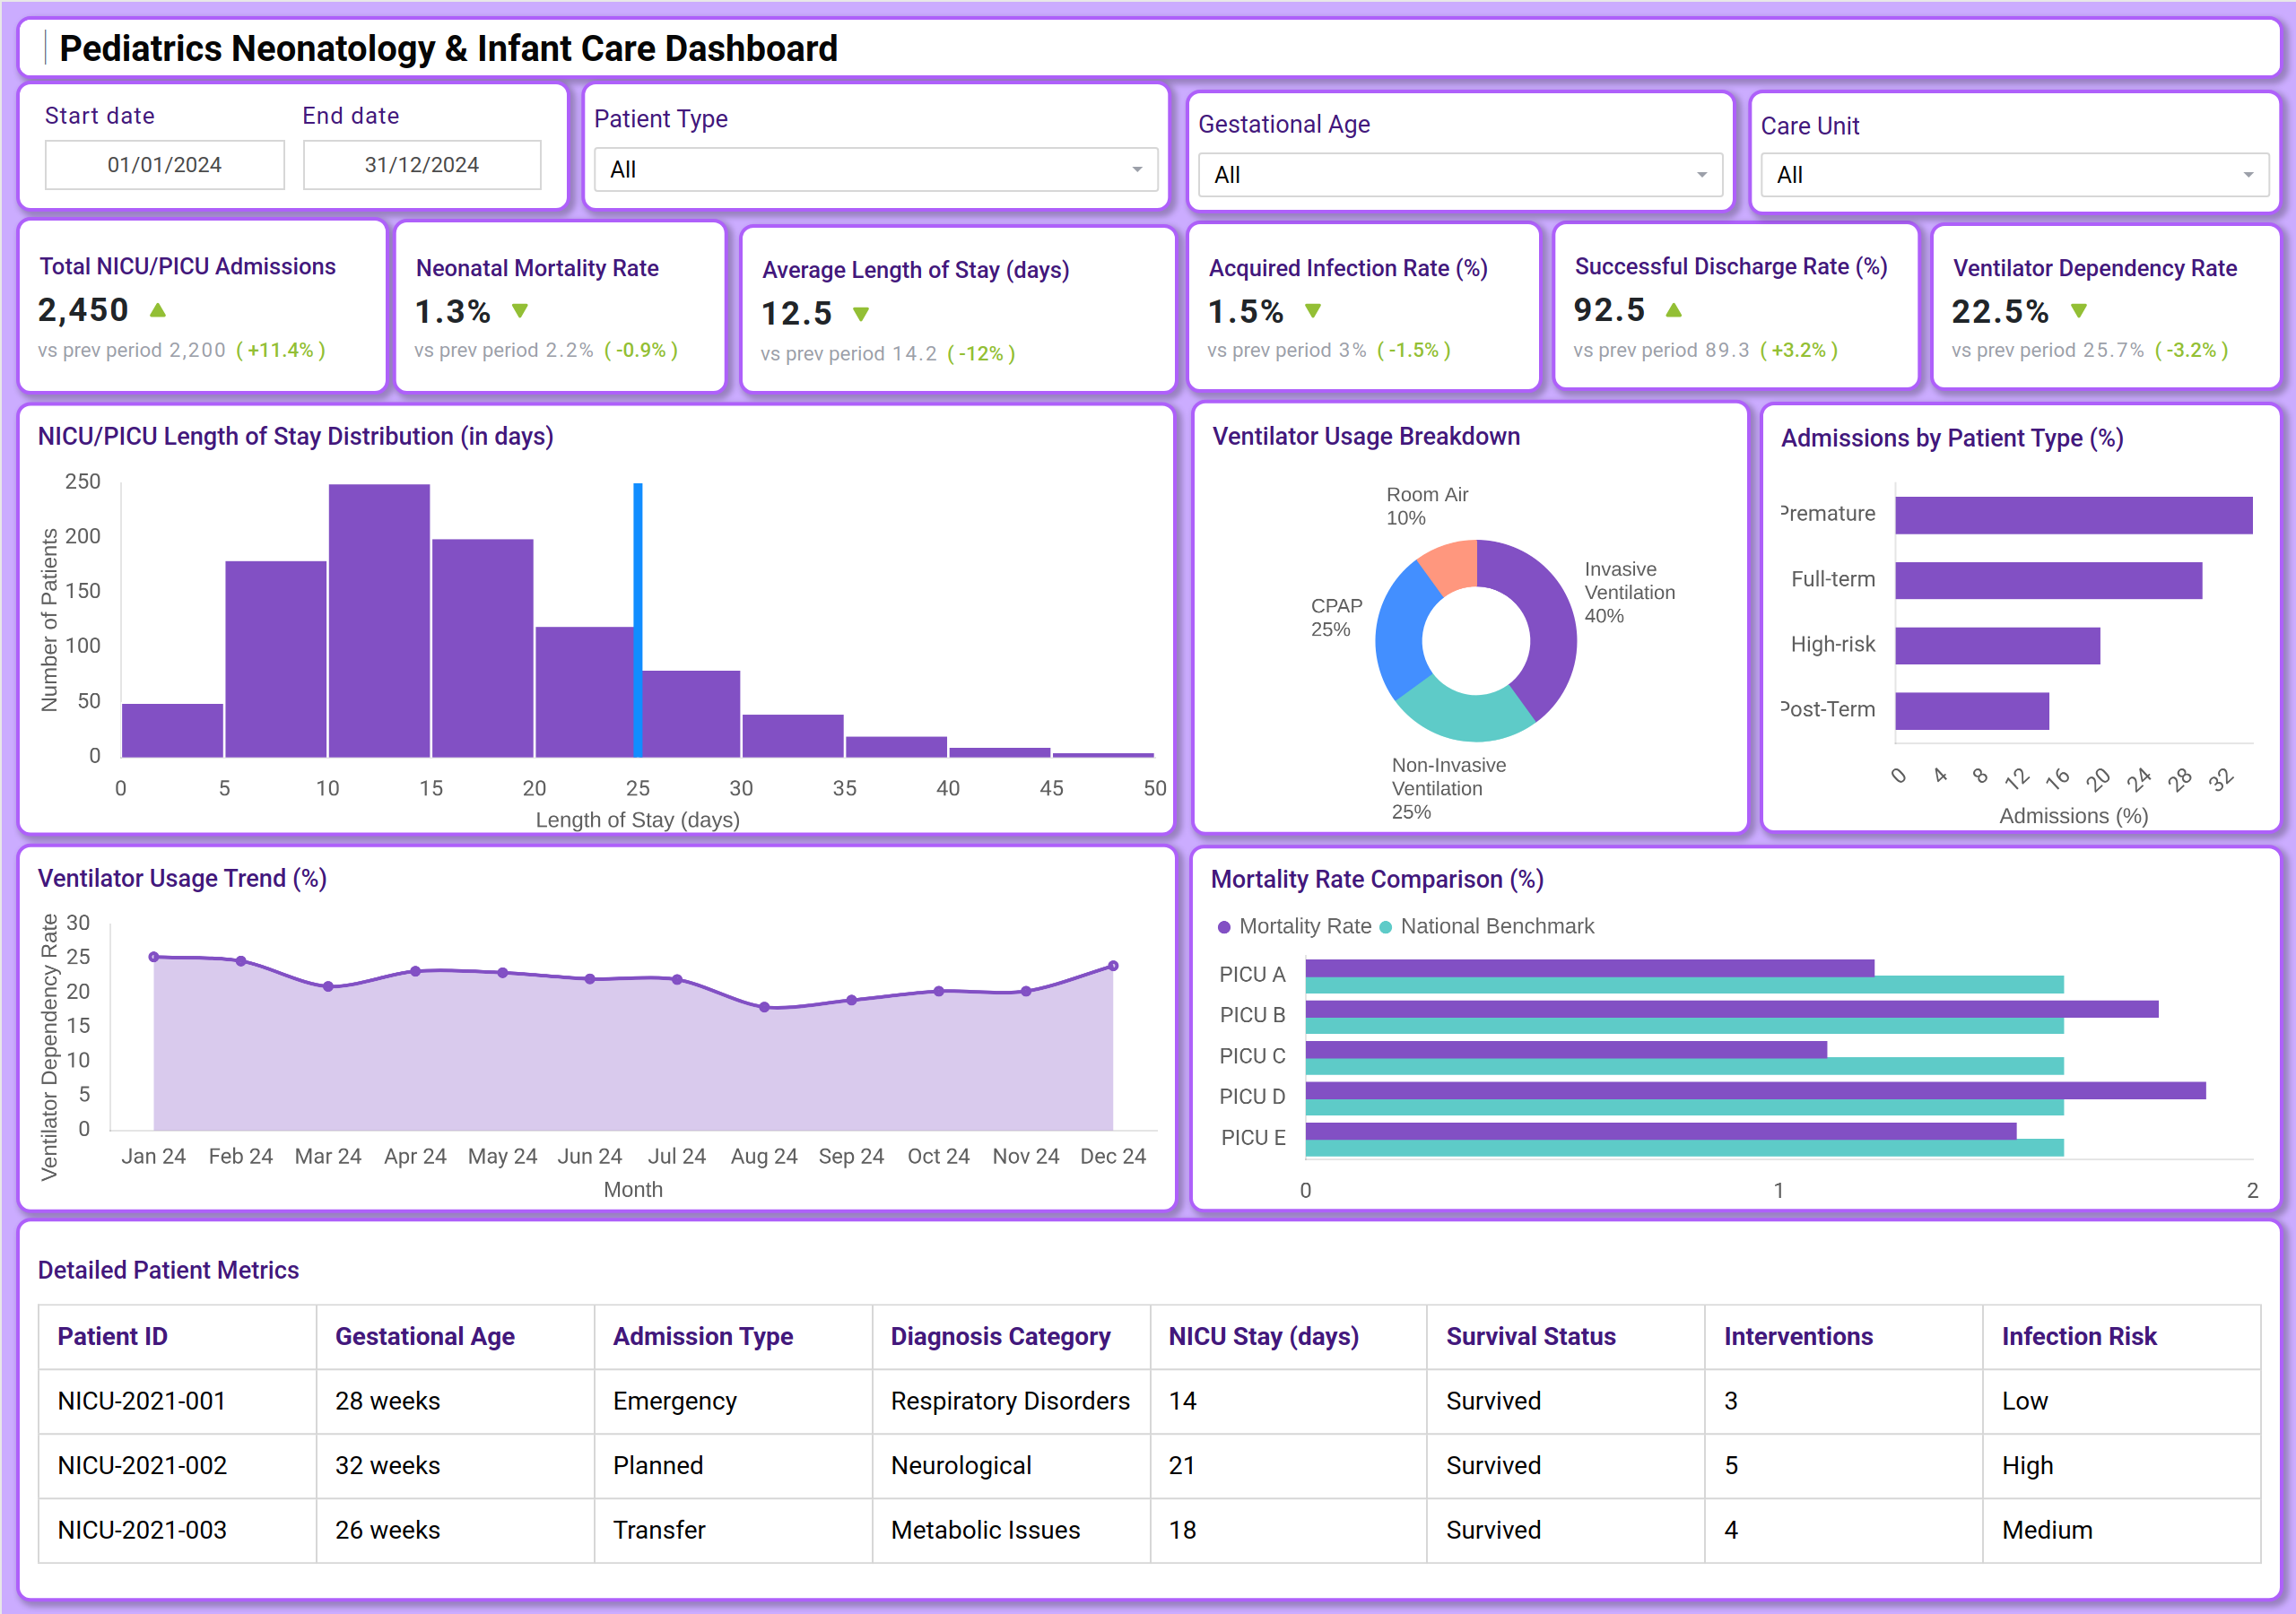This screenshot has height=1614, width=2296.
Task: Click the PICU B mortality rate bar
Action: (1732, 1009)
